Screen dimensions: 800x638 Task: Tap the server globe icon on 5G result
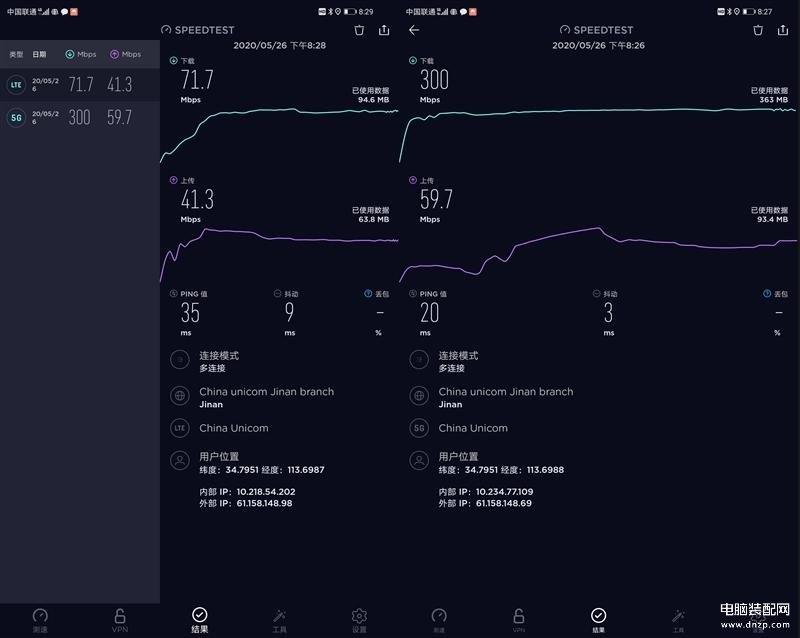[x=419, y=396]
